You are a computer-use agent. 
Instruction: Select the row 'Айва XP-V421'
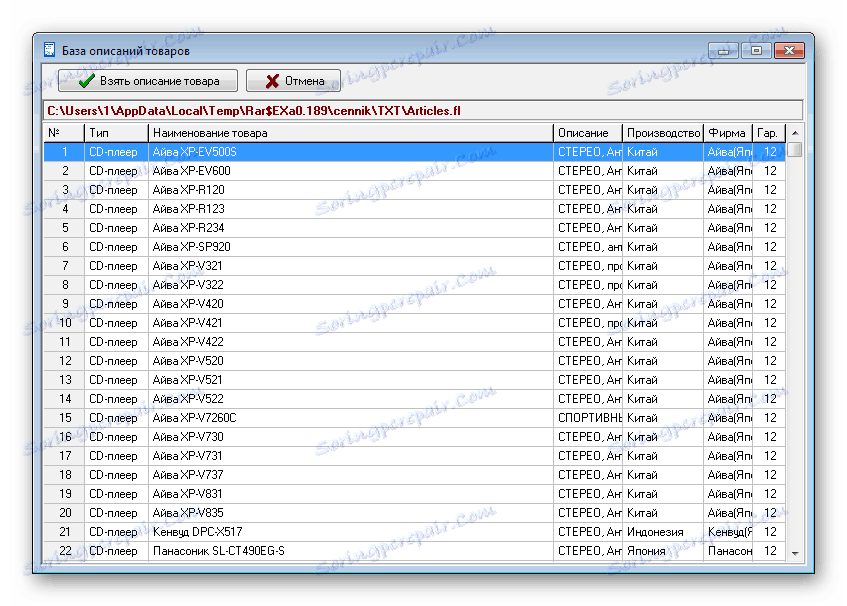click(x=414, y=323)
